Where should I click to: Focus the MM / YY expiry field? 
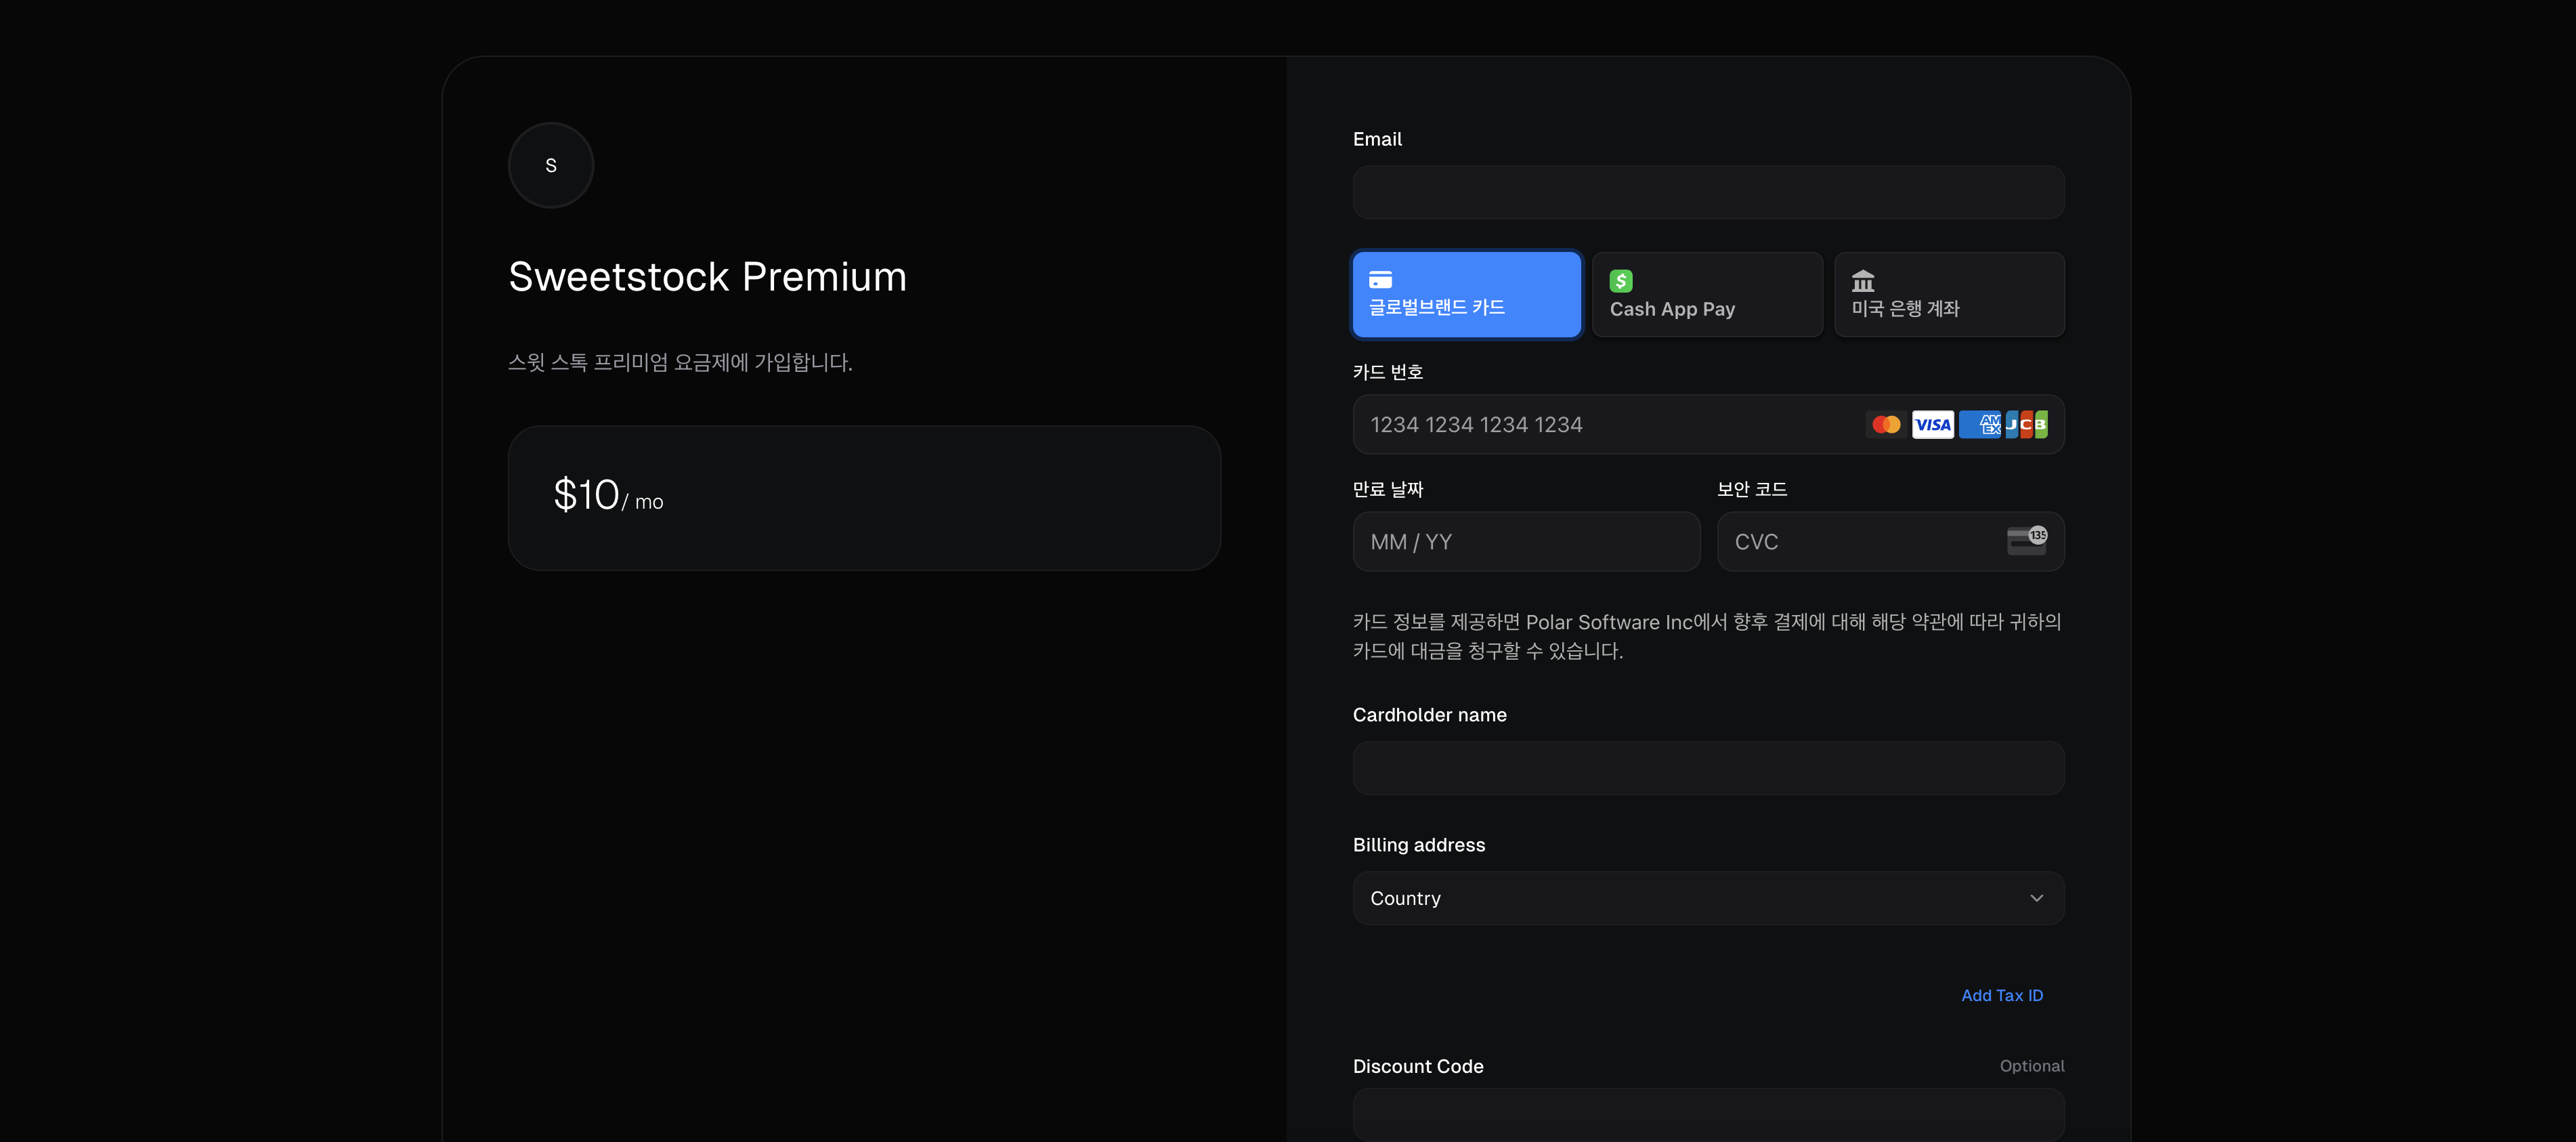(x=1526, y=541)
